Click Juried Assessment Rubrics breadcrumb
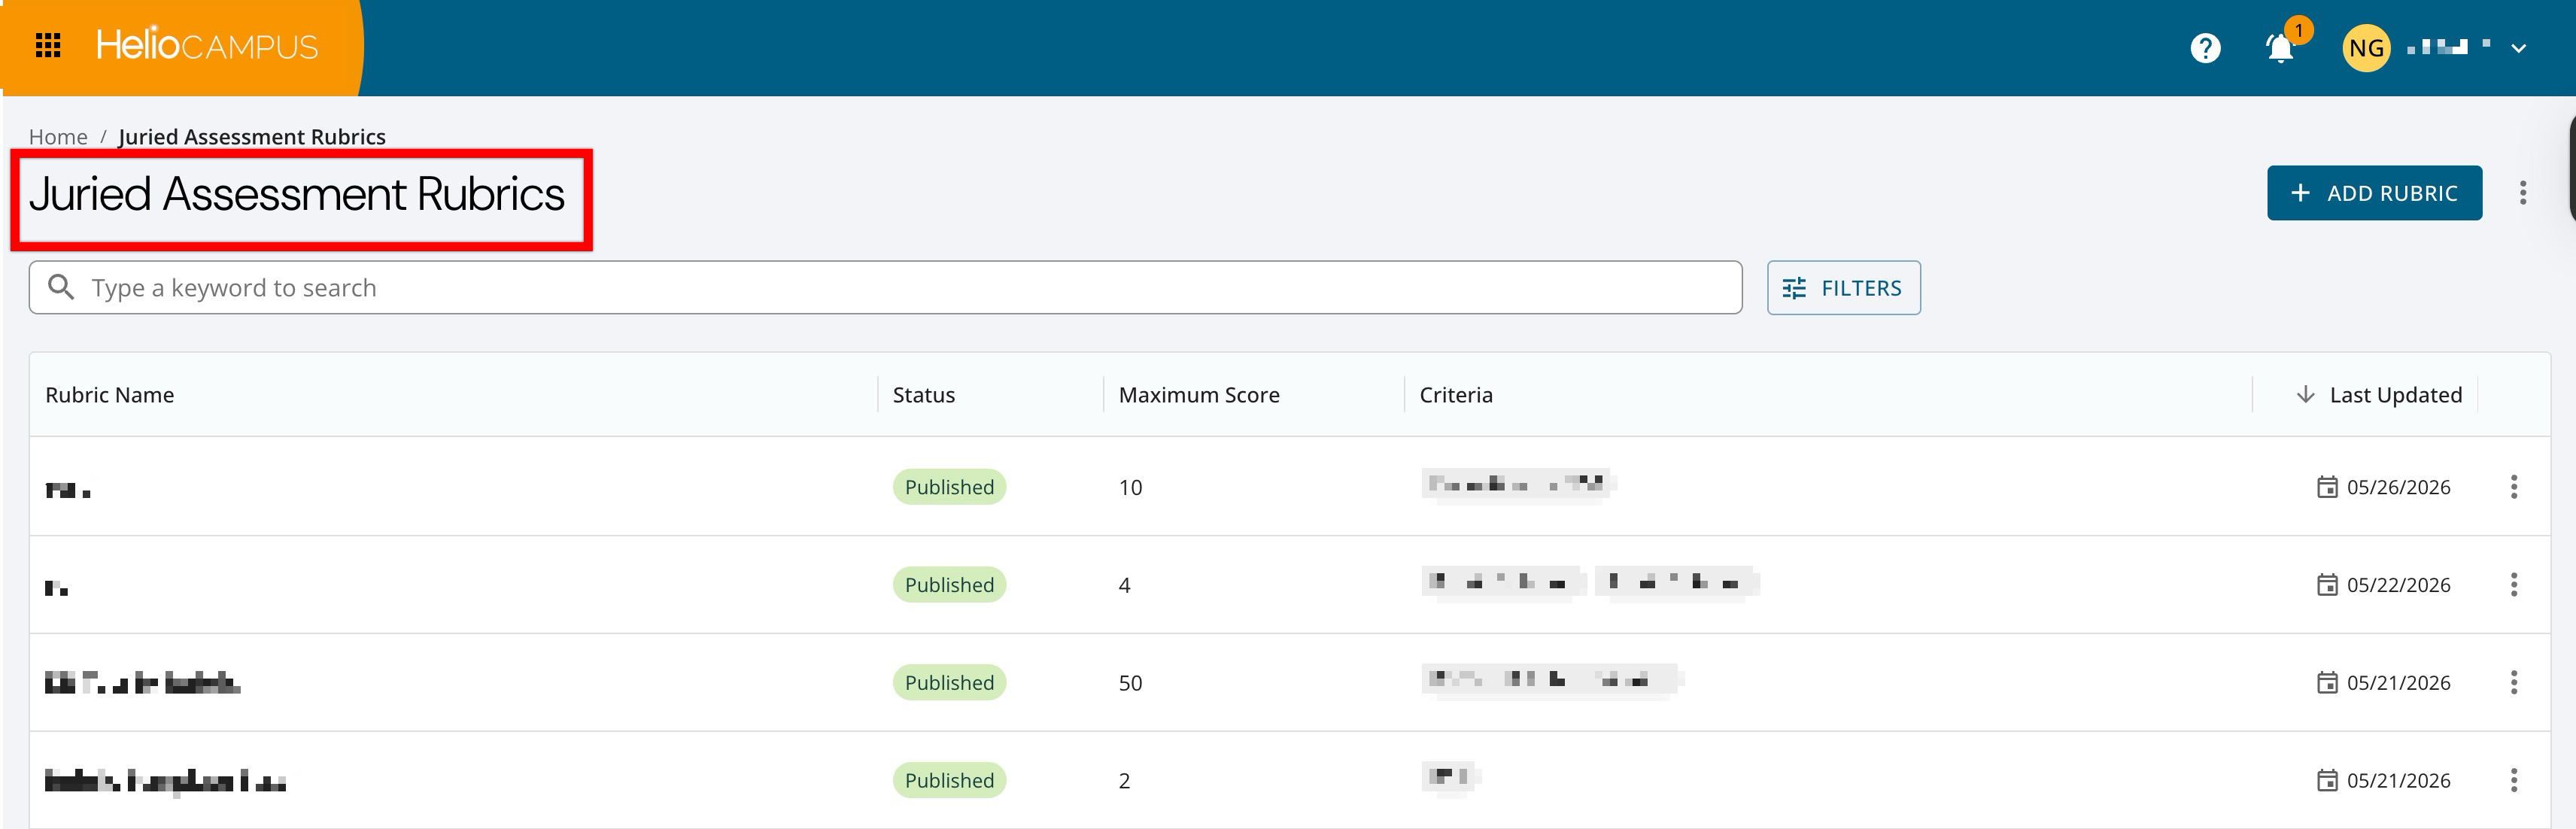 (252, 137)
